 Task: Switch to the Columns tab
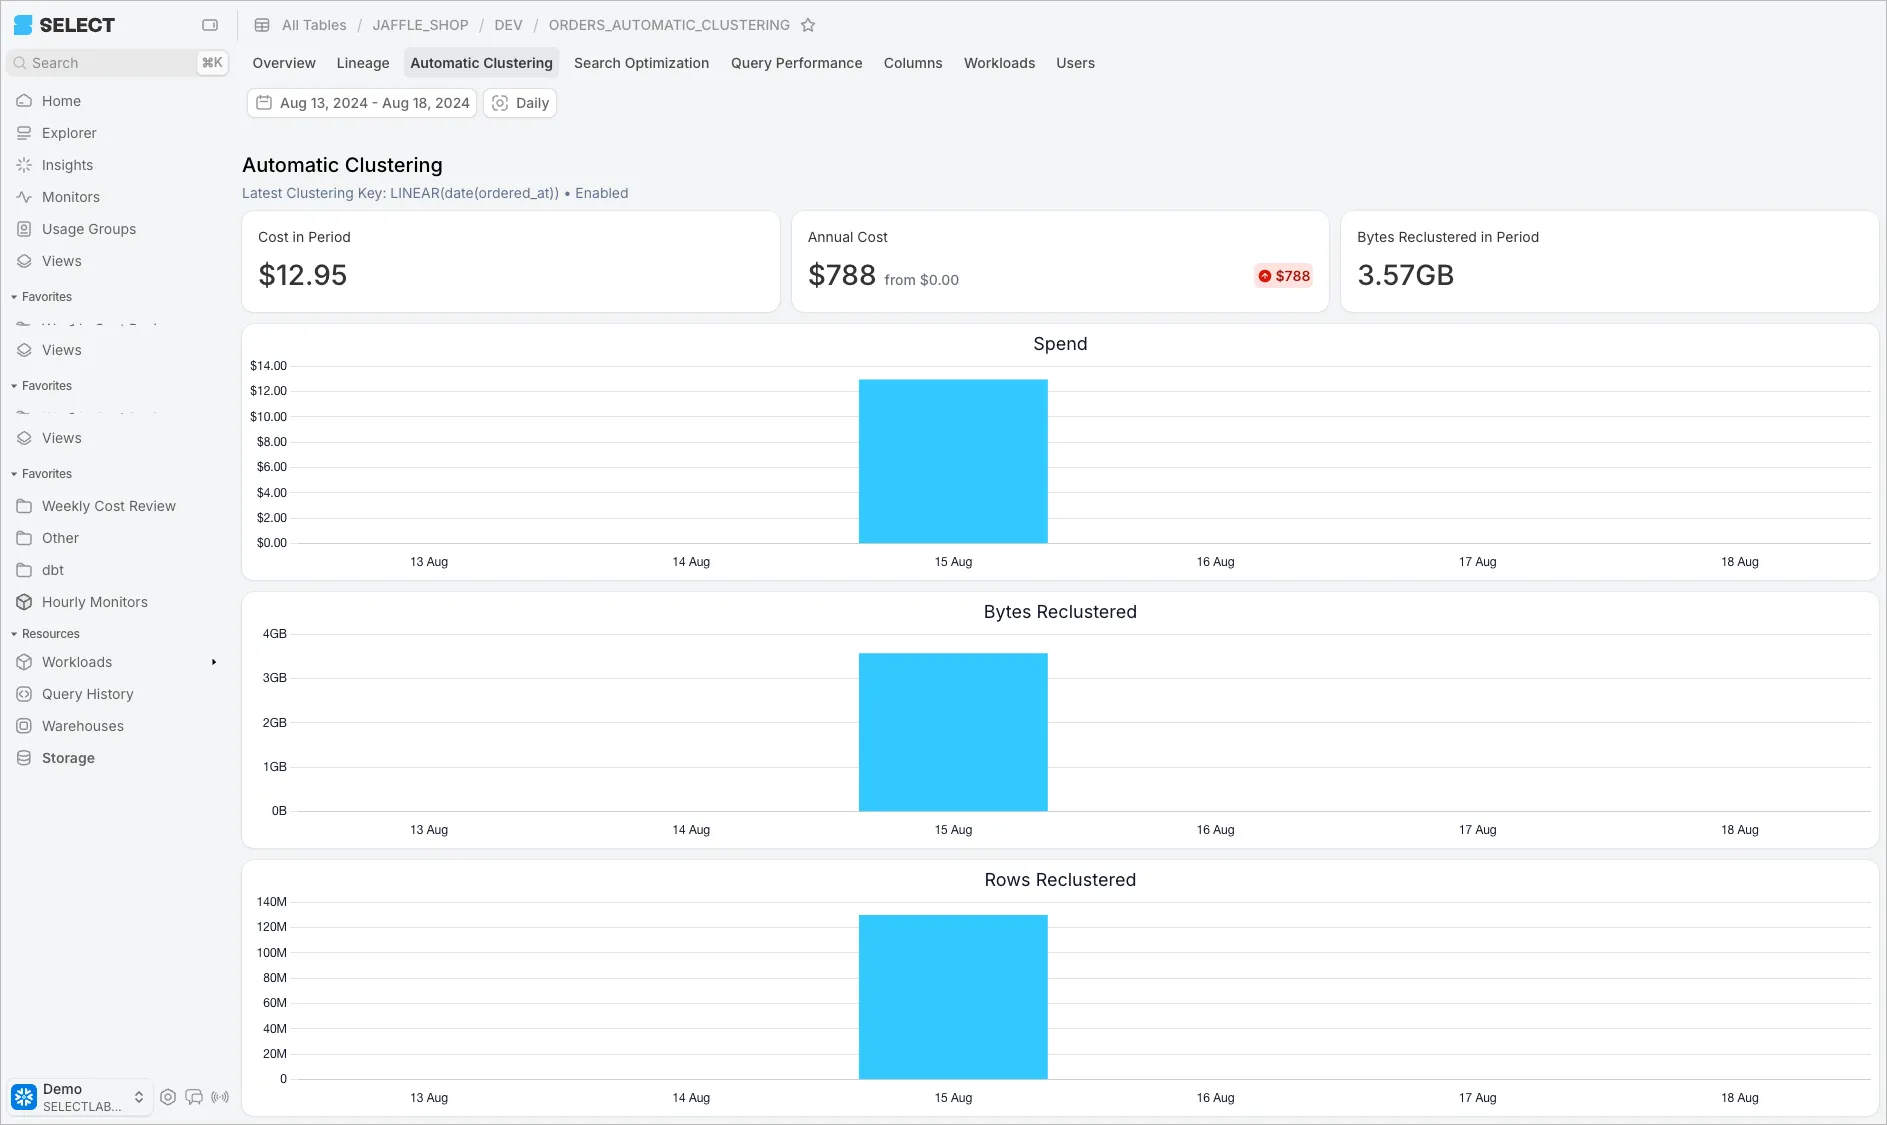[x=913, y=63]
